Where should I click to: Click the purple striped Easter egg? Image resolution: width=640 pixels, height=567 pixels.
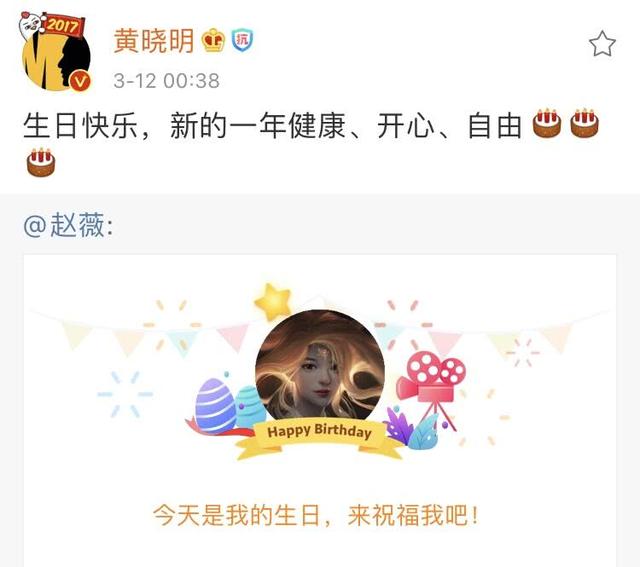click(x=215, y=405)
